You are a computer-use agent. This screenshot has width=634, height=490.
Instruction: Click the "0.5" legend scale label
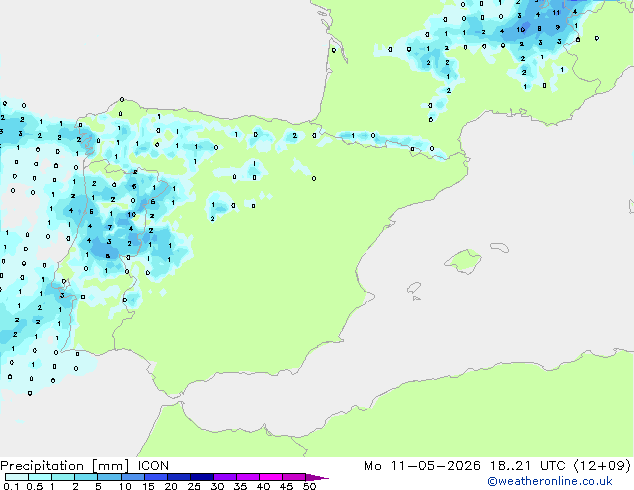point(34,486)
